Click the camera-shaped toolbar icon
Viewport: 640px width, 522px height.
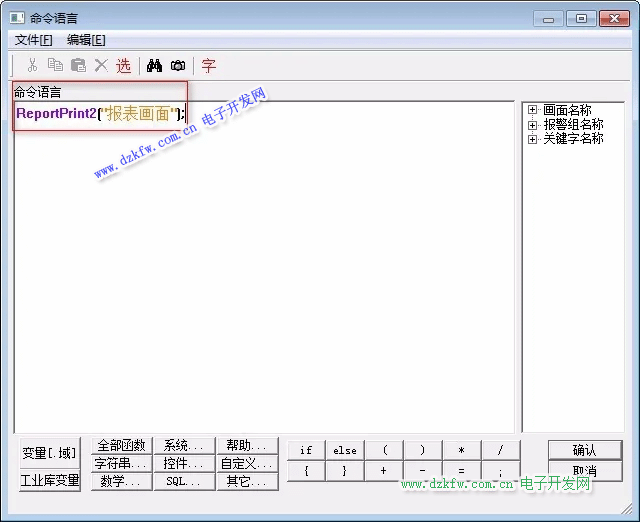pos(177,65)
